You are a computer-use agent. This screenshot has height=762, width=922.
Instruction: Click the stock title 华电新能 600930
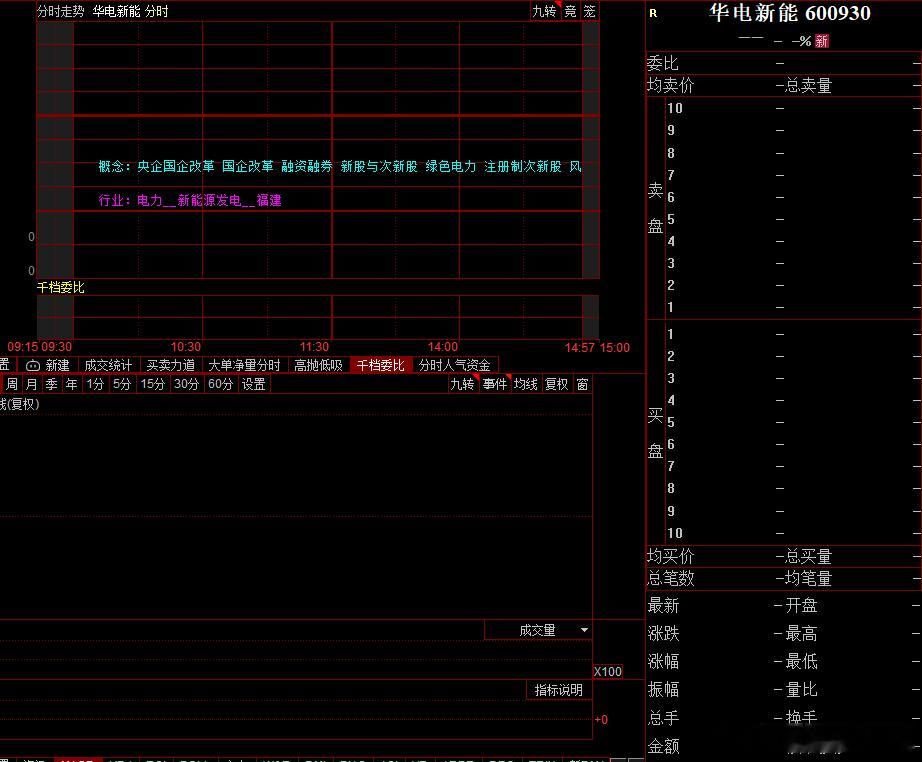pyautogui.click(x=789, y=13)
